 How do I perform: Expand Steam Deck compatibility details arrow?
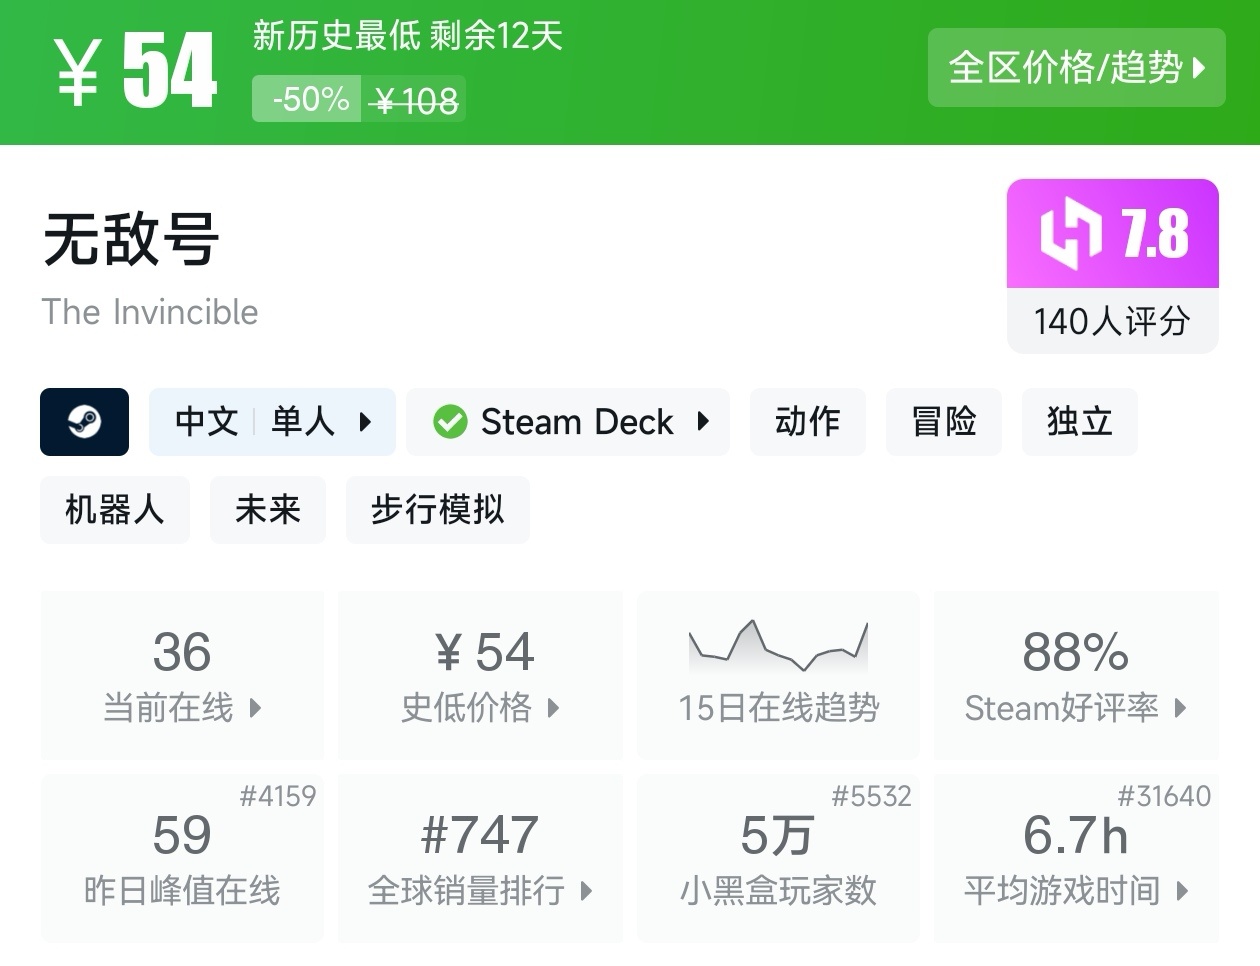pyautogui.click(x=704, y=422)
